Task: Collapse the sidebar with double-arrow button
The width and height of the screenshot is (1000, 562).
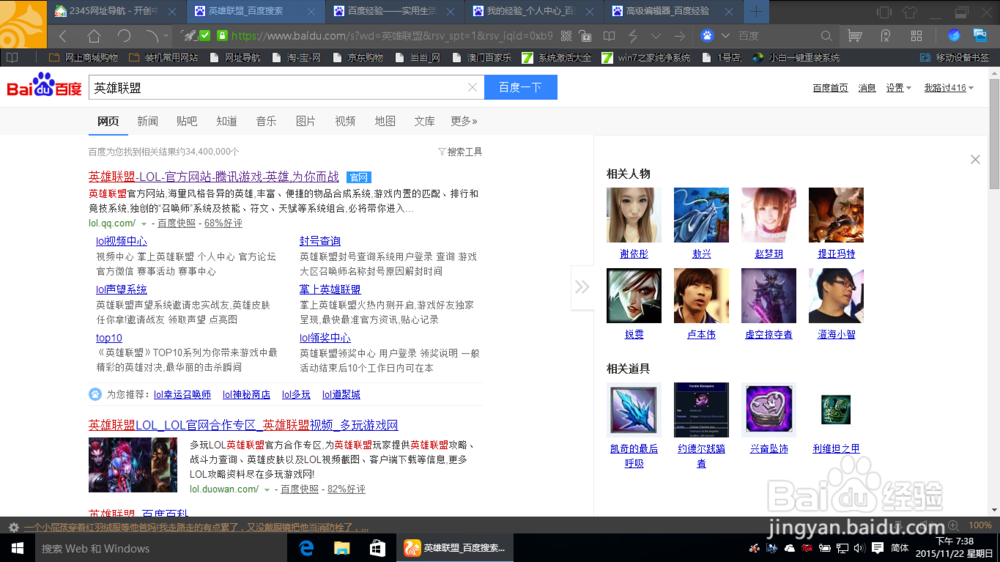Action: [582, 287]
